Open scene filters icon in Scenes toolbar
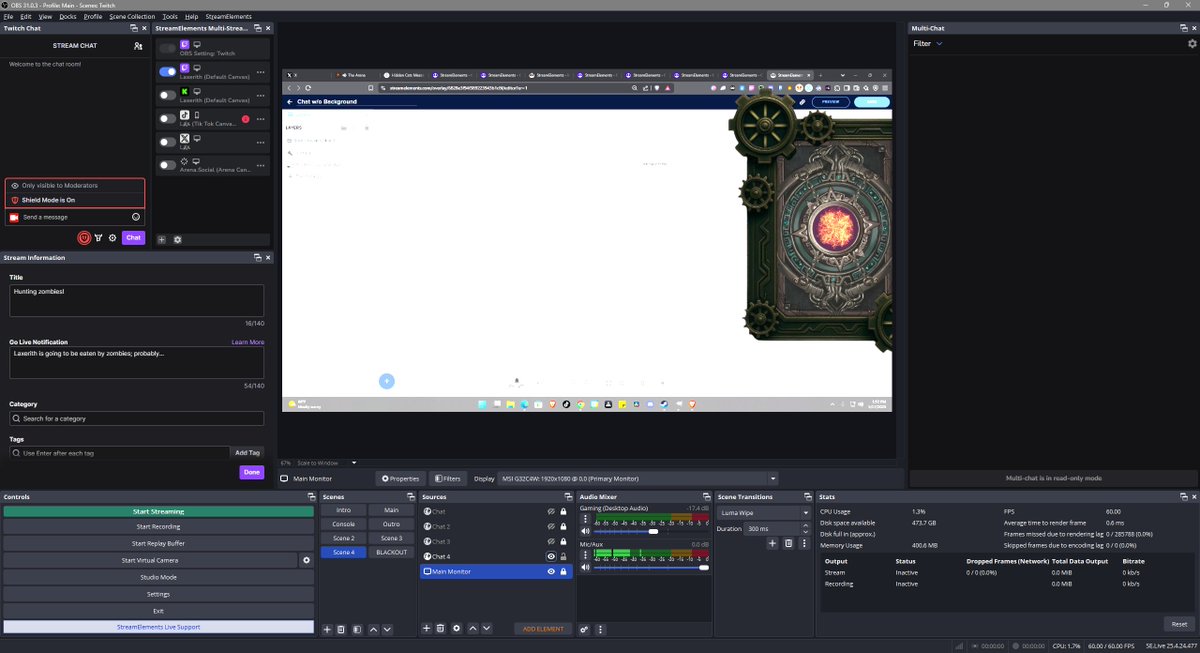 356,629
